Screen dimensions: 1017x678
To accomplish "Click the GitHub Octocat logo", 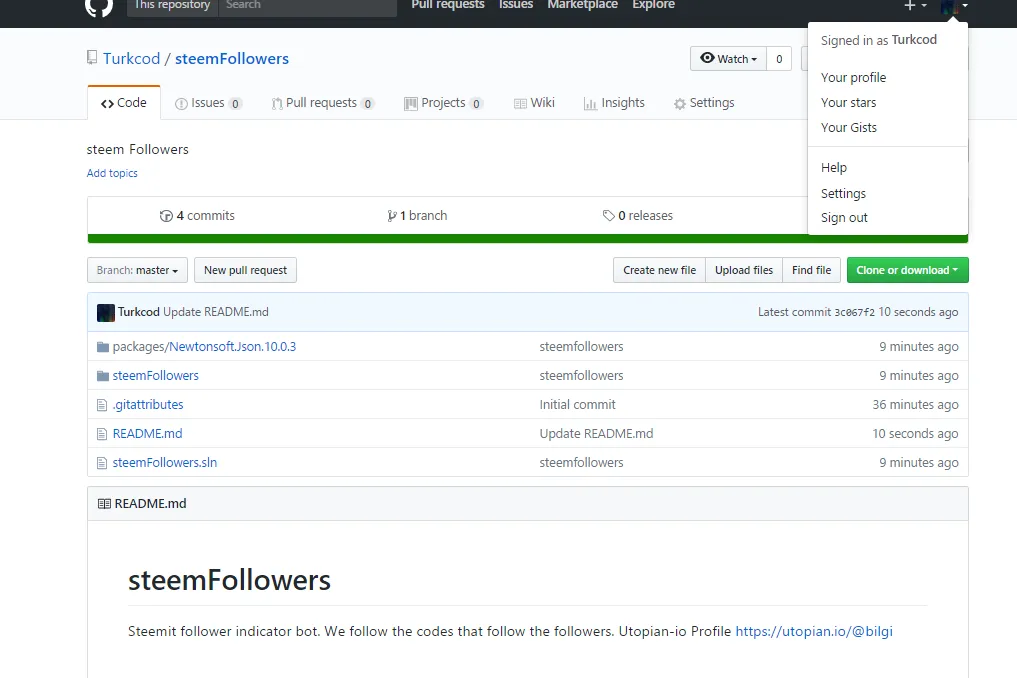I will coord(99,6).
